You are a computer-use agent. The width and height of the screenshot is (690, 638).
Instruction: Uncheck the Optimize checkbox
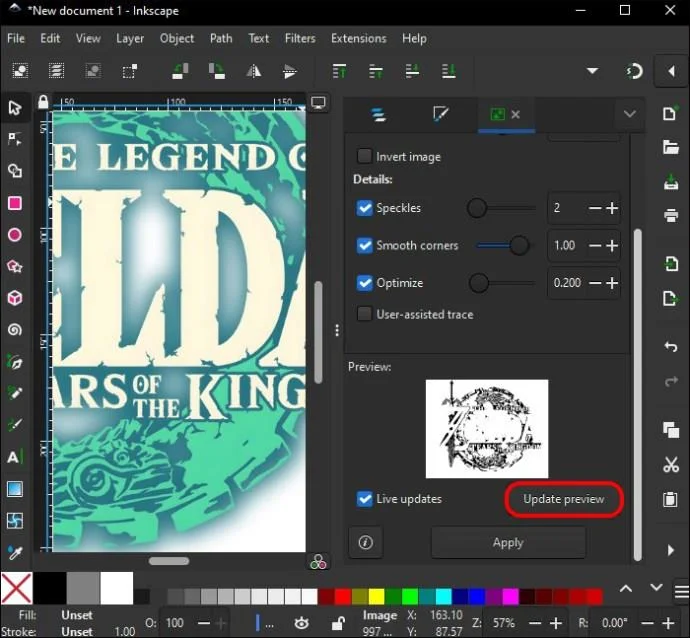click(x=364, y=282)
